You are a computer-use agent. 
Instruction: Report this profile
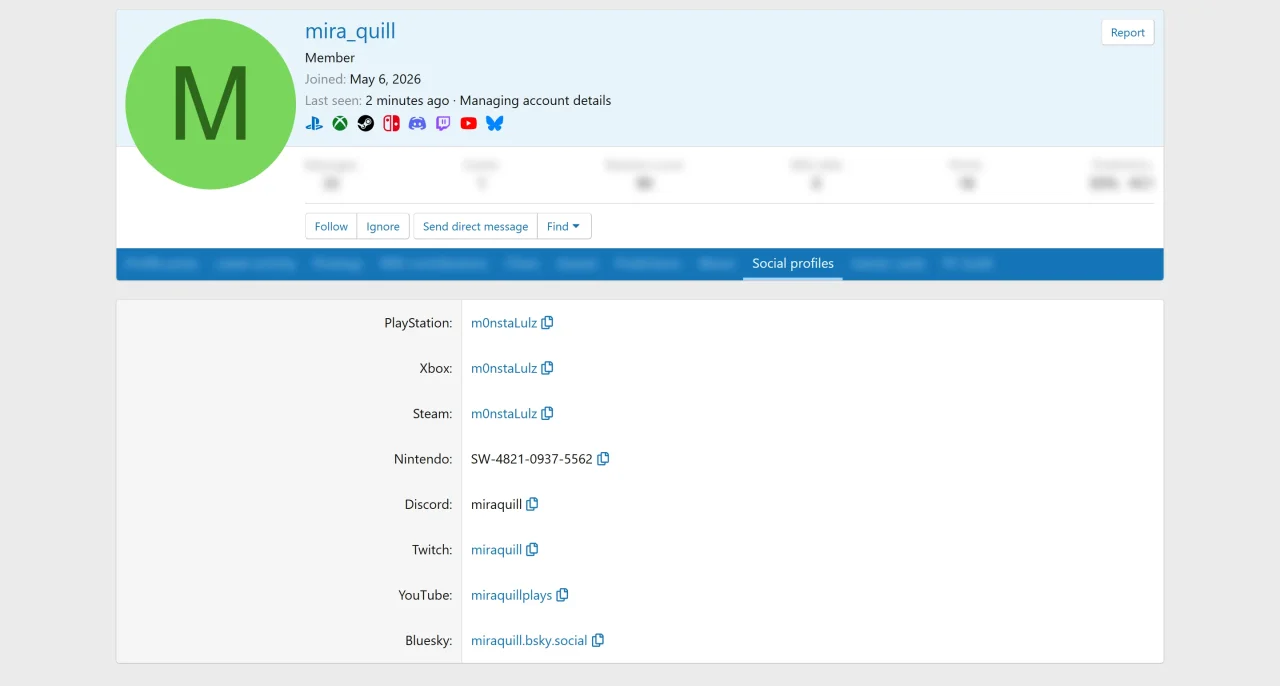click(1127, 32)
